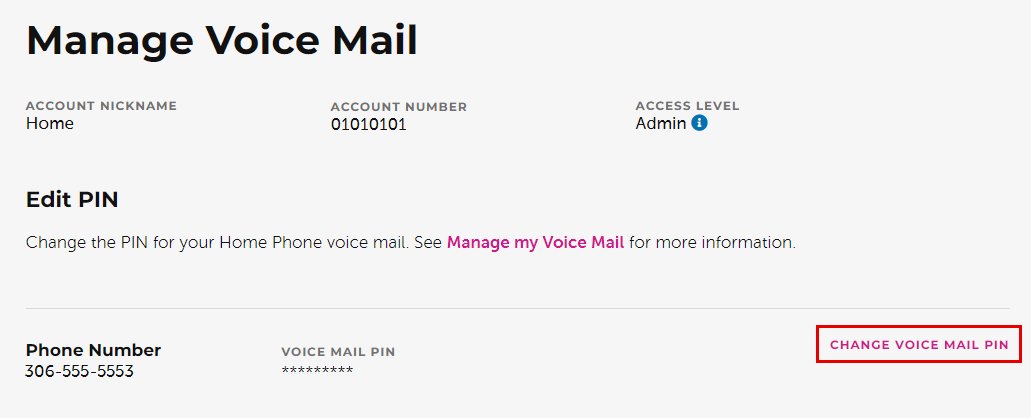Viewport: 1031px width, 418px height.
Task: Click the Edit PIN section heading
Action: coord(72,200)
